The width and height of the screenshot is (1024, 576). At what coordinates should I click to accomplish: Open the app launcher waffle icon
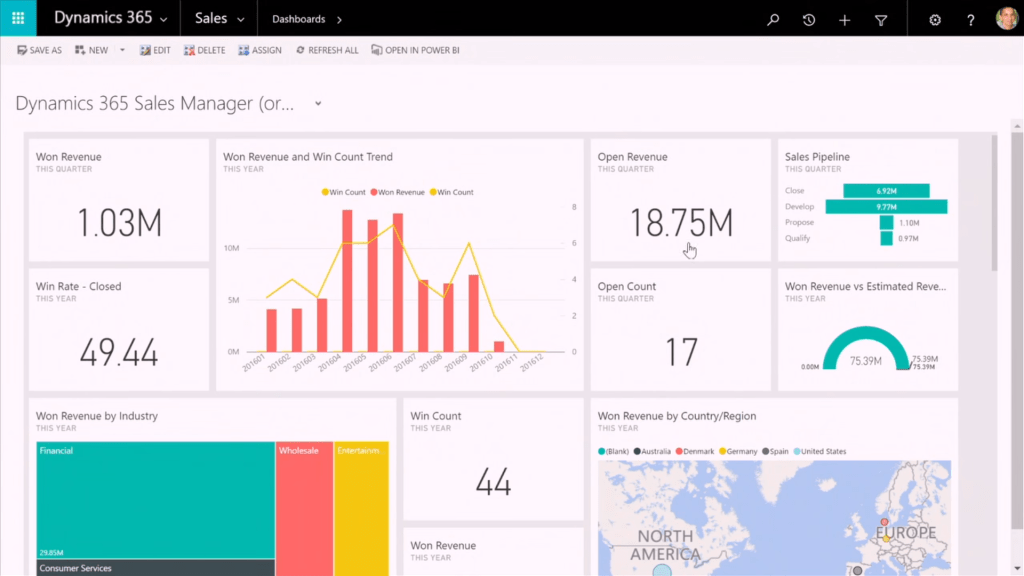[x=17, y=18]
